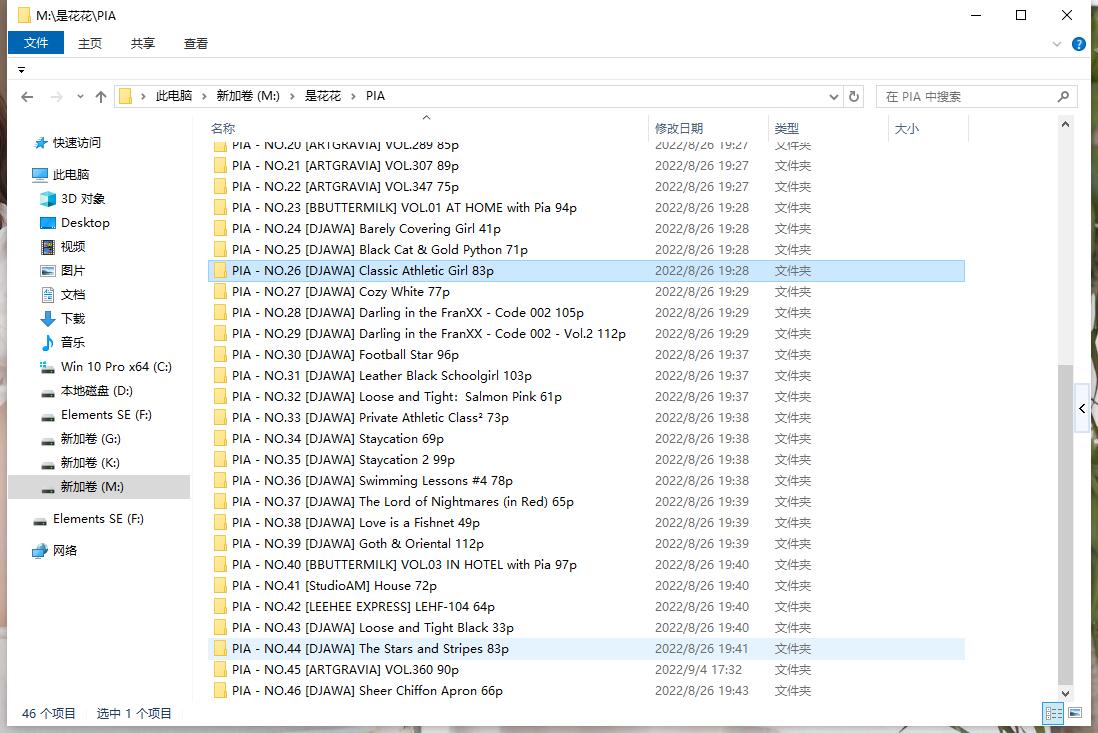1098x733 pixels.
Task: Open the Help question mark icon
Action: pyautogui.click(x=1078, y=44)
